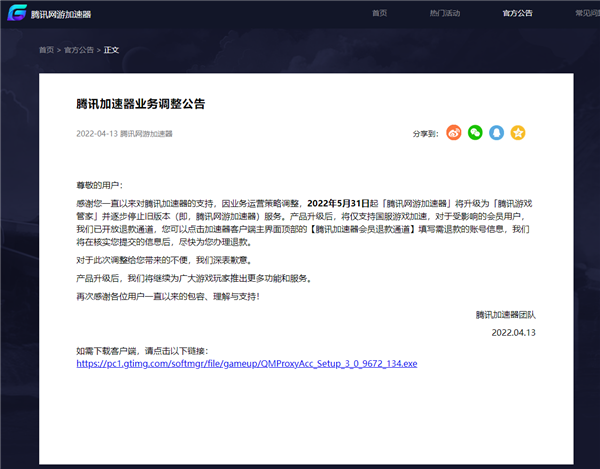The image size is (600, 469).
Task: Click the 产品升级后，我们将继续 sentence
Action: [194, 278]
